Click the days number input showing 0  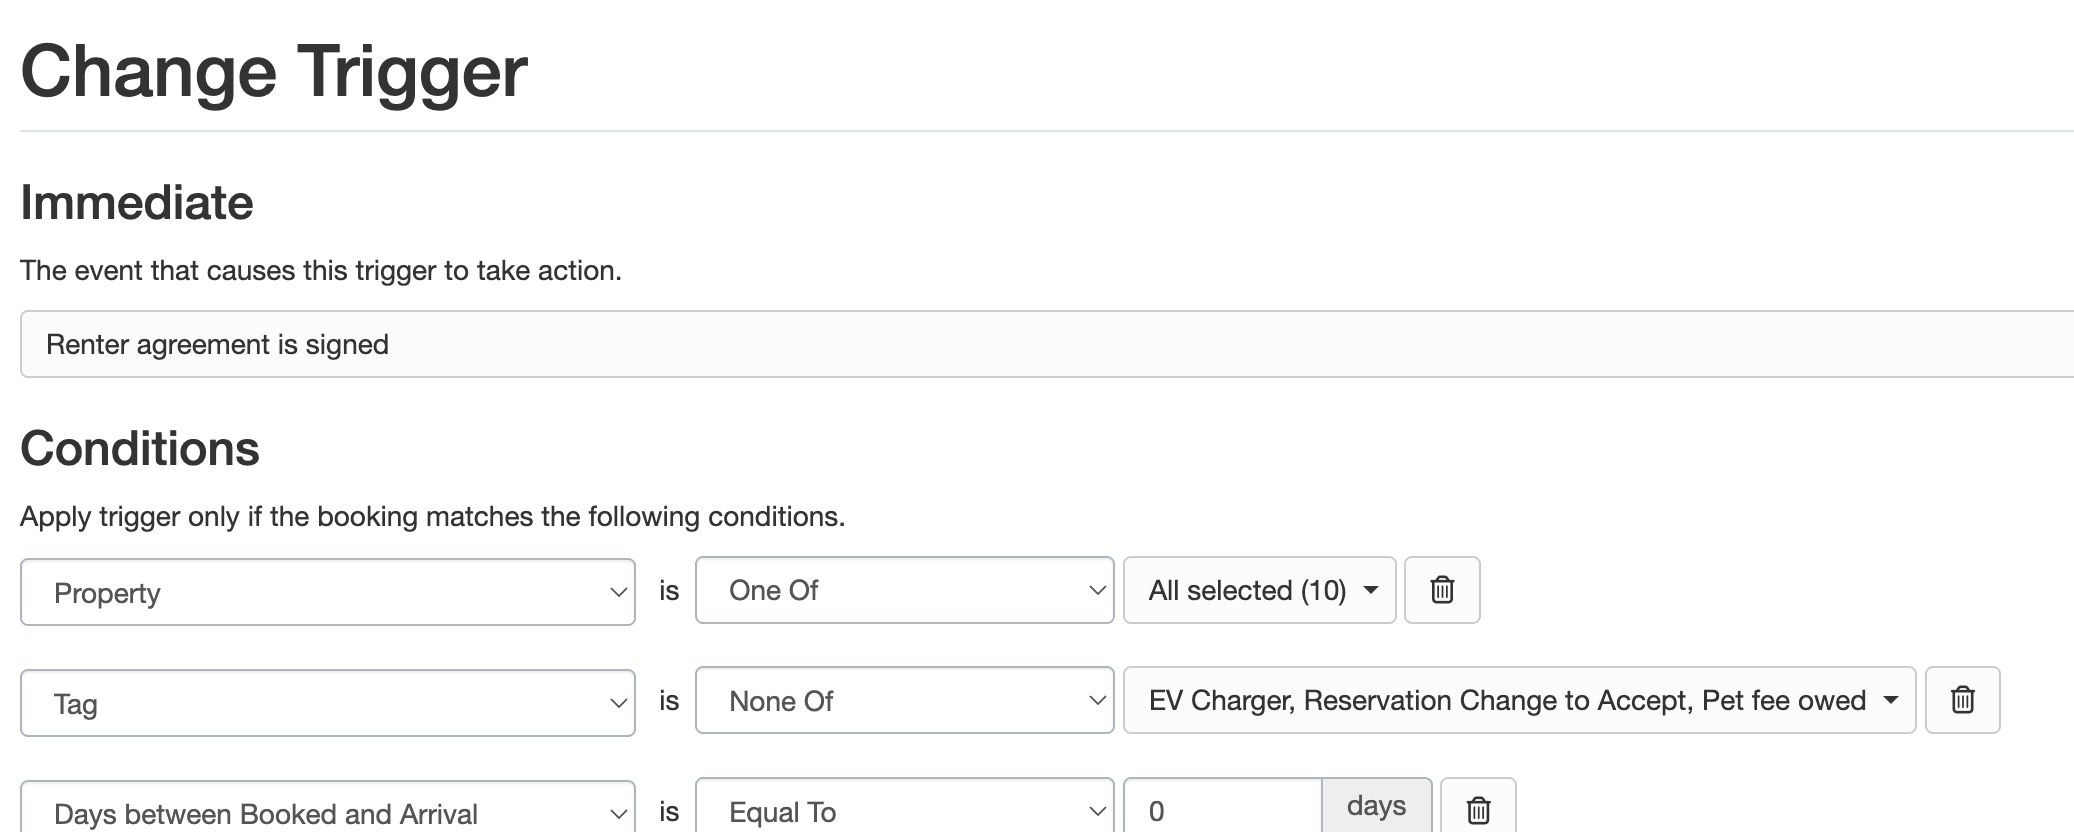[1222, 810]
